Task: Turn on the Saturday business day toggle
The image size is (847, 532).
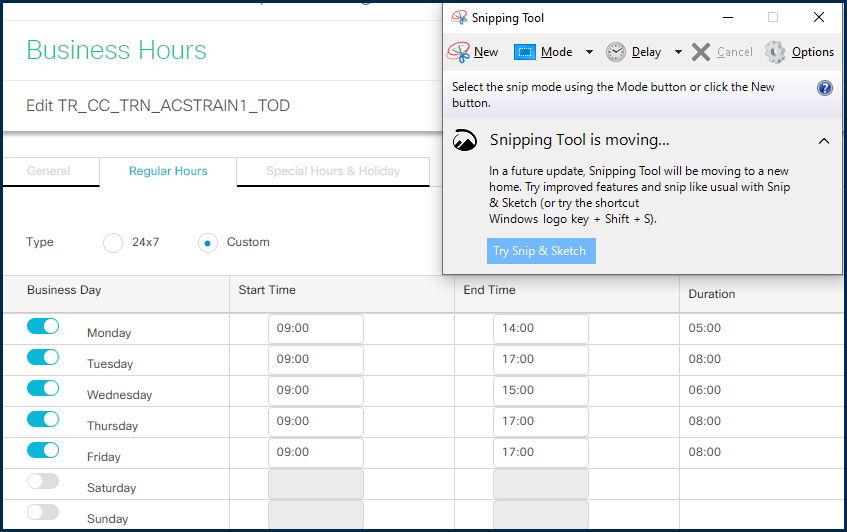Action: click(x=43, y=481)
